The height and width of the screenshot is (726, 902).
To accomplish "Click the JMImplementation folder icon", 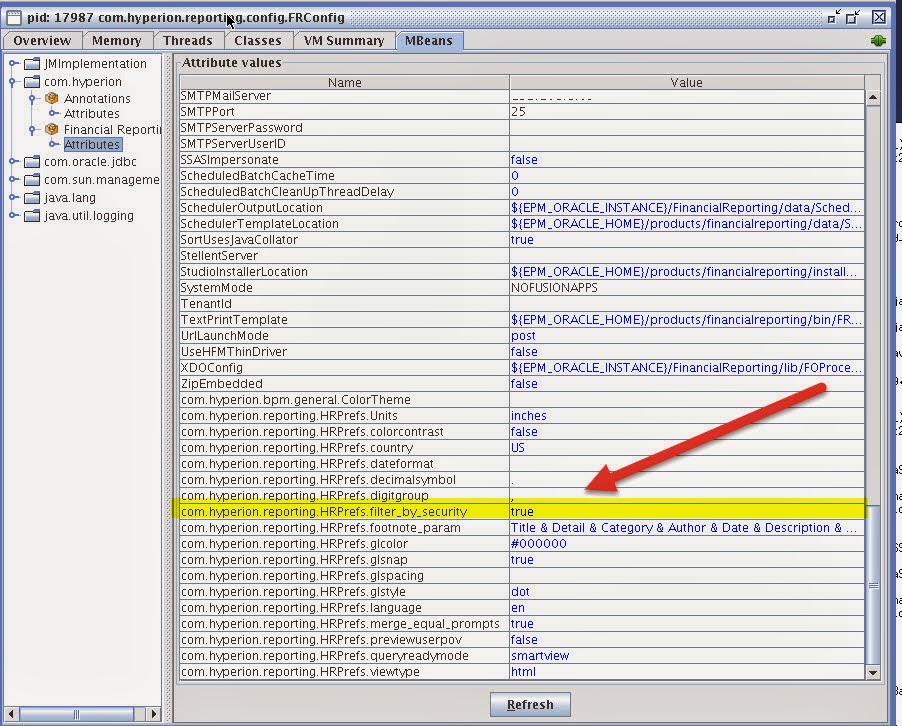I will point(32,64).
